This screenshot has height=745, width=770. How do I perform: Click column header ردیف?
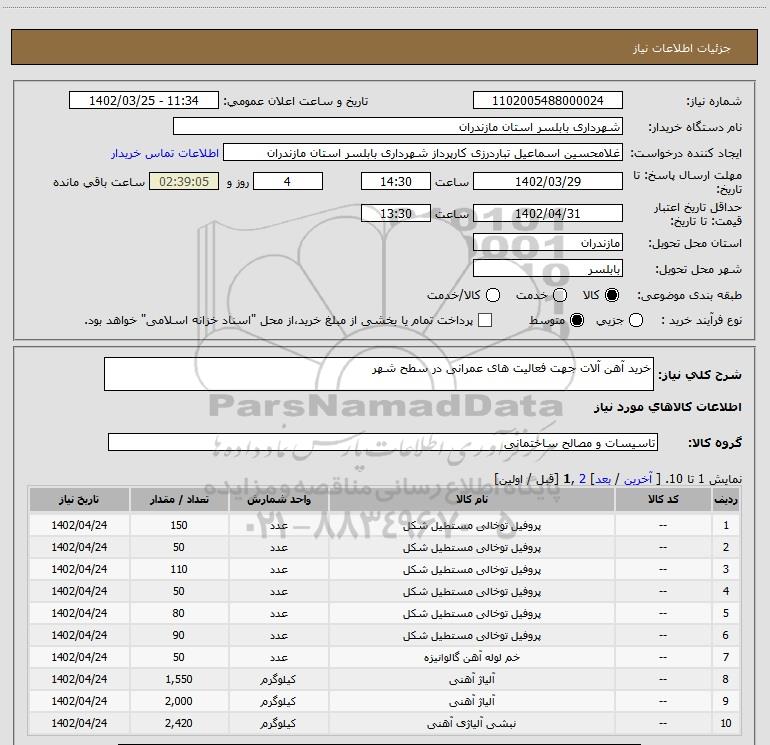(x=726, y=499)
